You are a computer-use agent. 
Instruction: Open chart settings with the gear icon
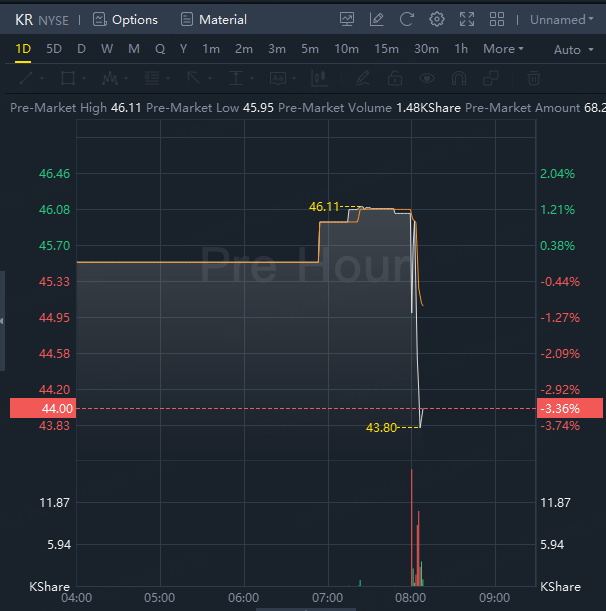[x=436, y=19]
